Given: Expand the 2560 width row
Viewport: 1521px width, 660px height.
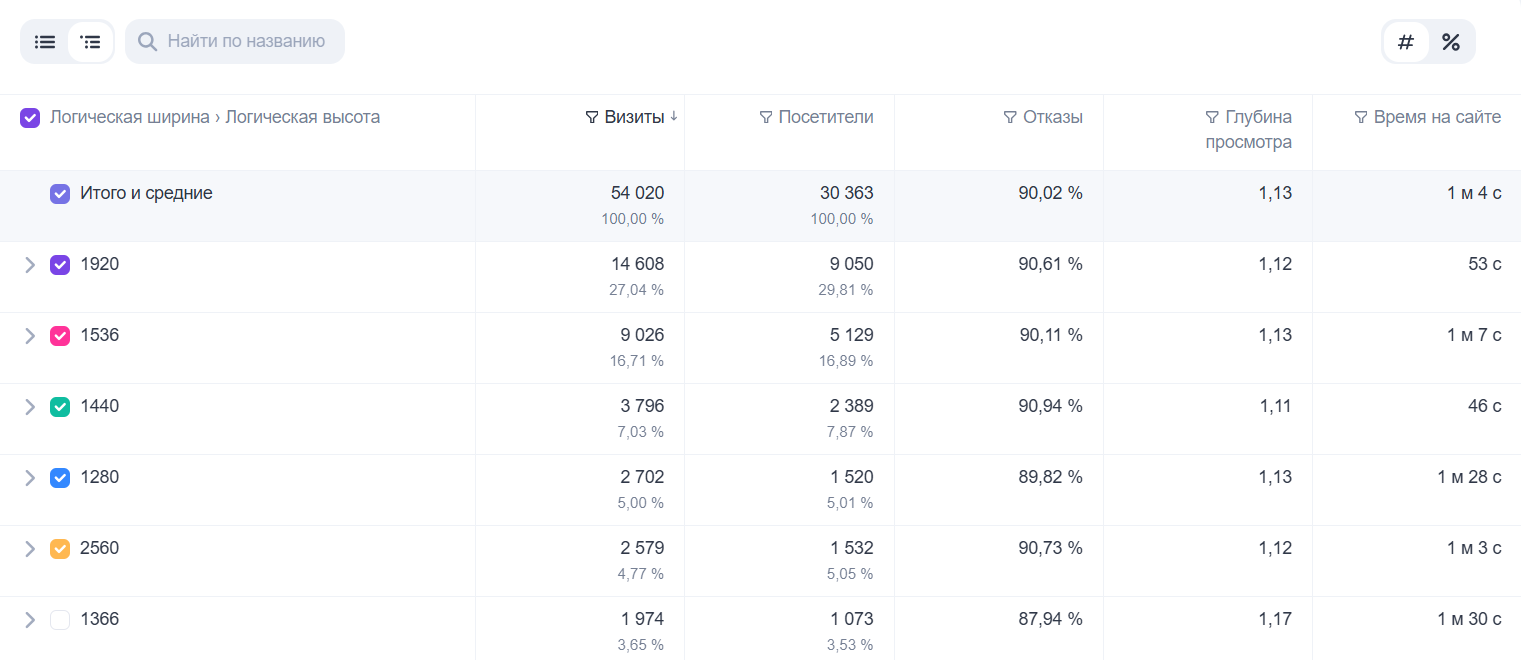Looking at the screenshot, I should tap(30, 549).
